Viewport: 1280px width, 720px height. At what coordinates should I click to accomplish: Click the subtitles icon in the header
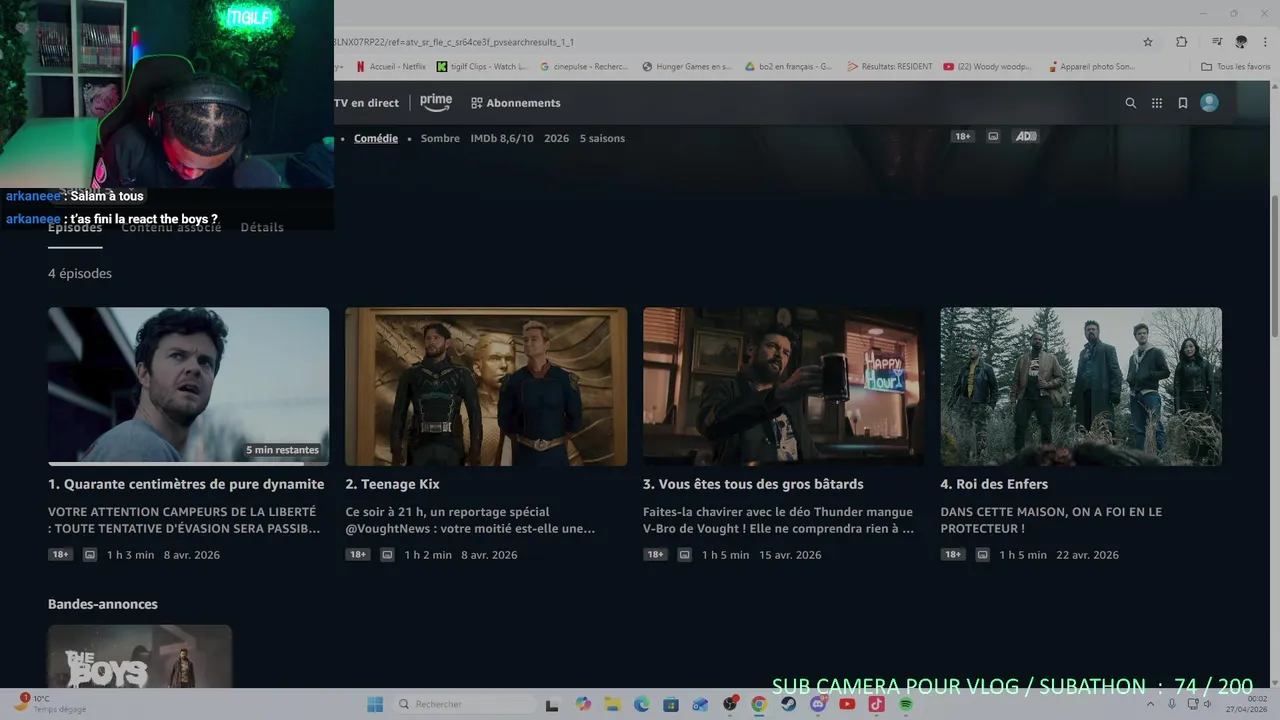click(993, 136)
